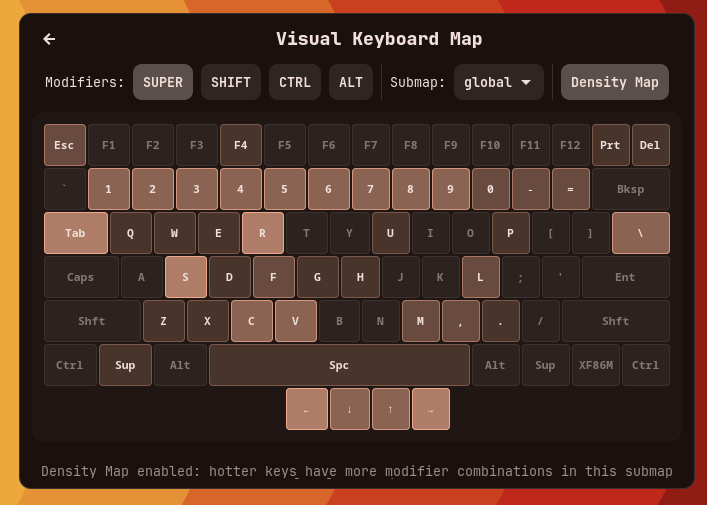
Task: Select the XF86M key
Action: 596,365
